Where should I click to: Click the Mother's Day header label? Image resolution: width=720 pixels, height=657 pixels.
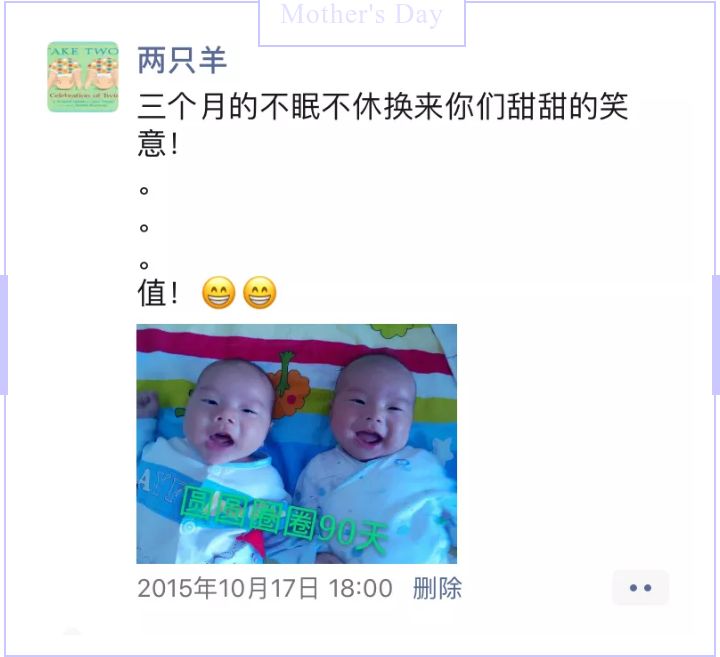coord(362,15)
